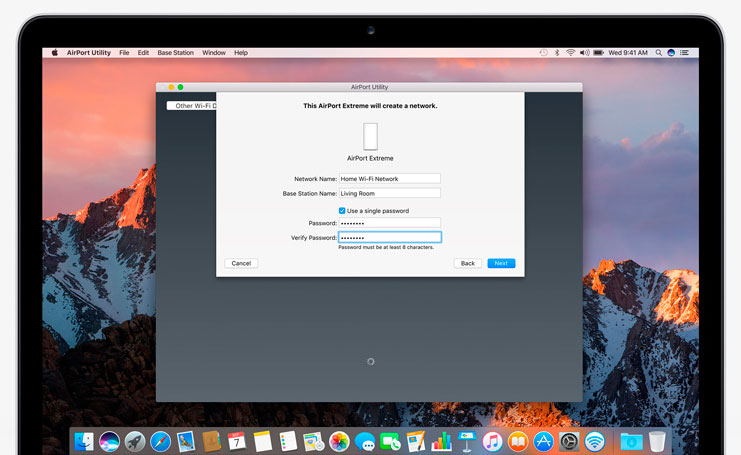Image resolution: width=741 pixels, height=455 pixels.
Task: Open Notification Center list icon
Action: pos(684,52)
